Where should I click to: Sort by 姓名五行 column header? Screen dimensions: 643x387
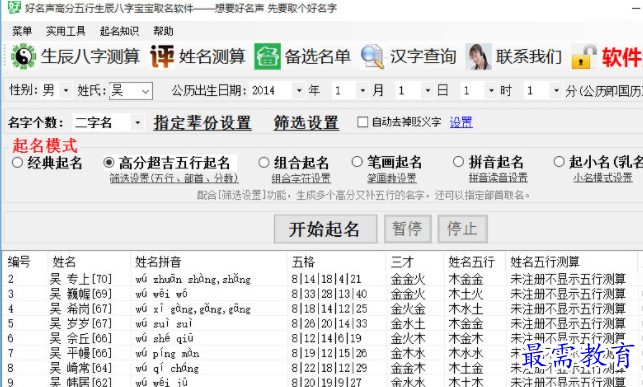(471, 262)
